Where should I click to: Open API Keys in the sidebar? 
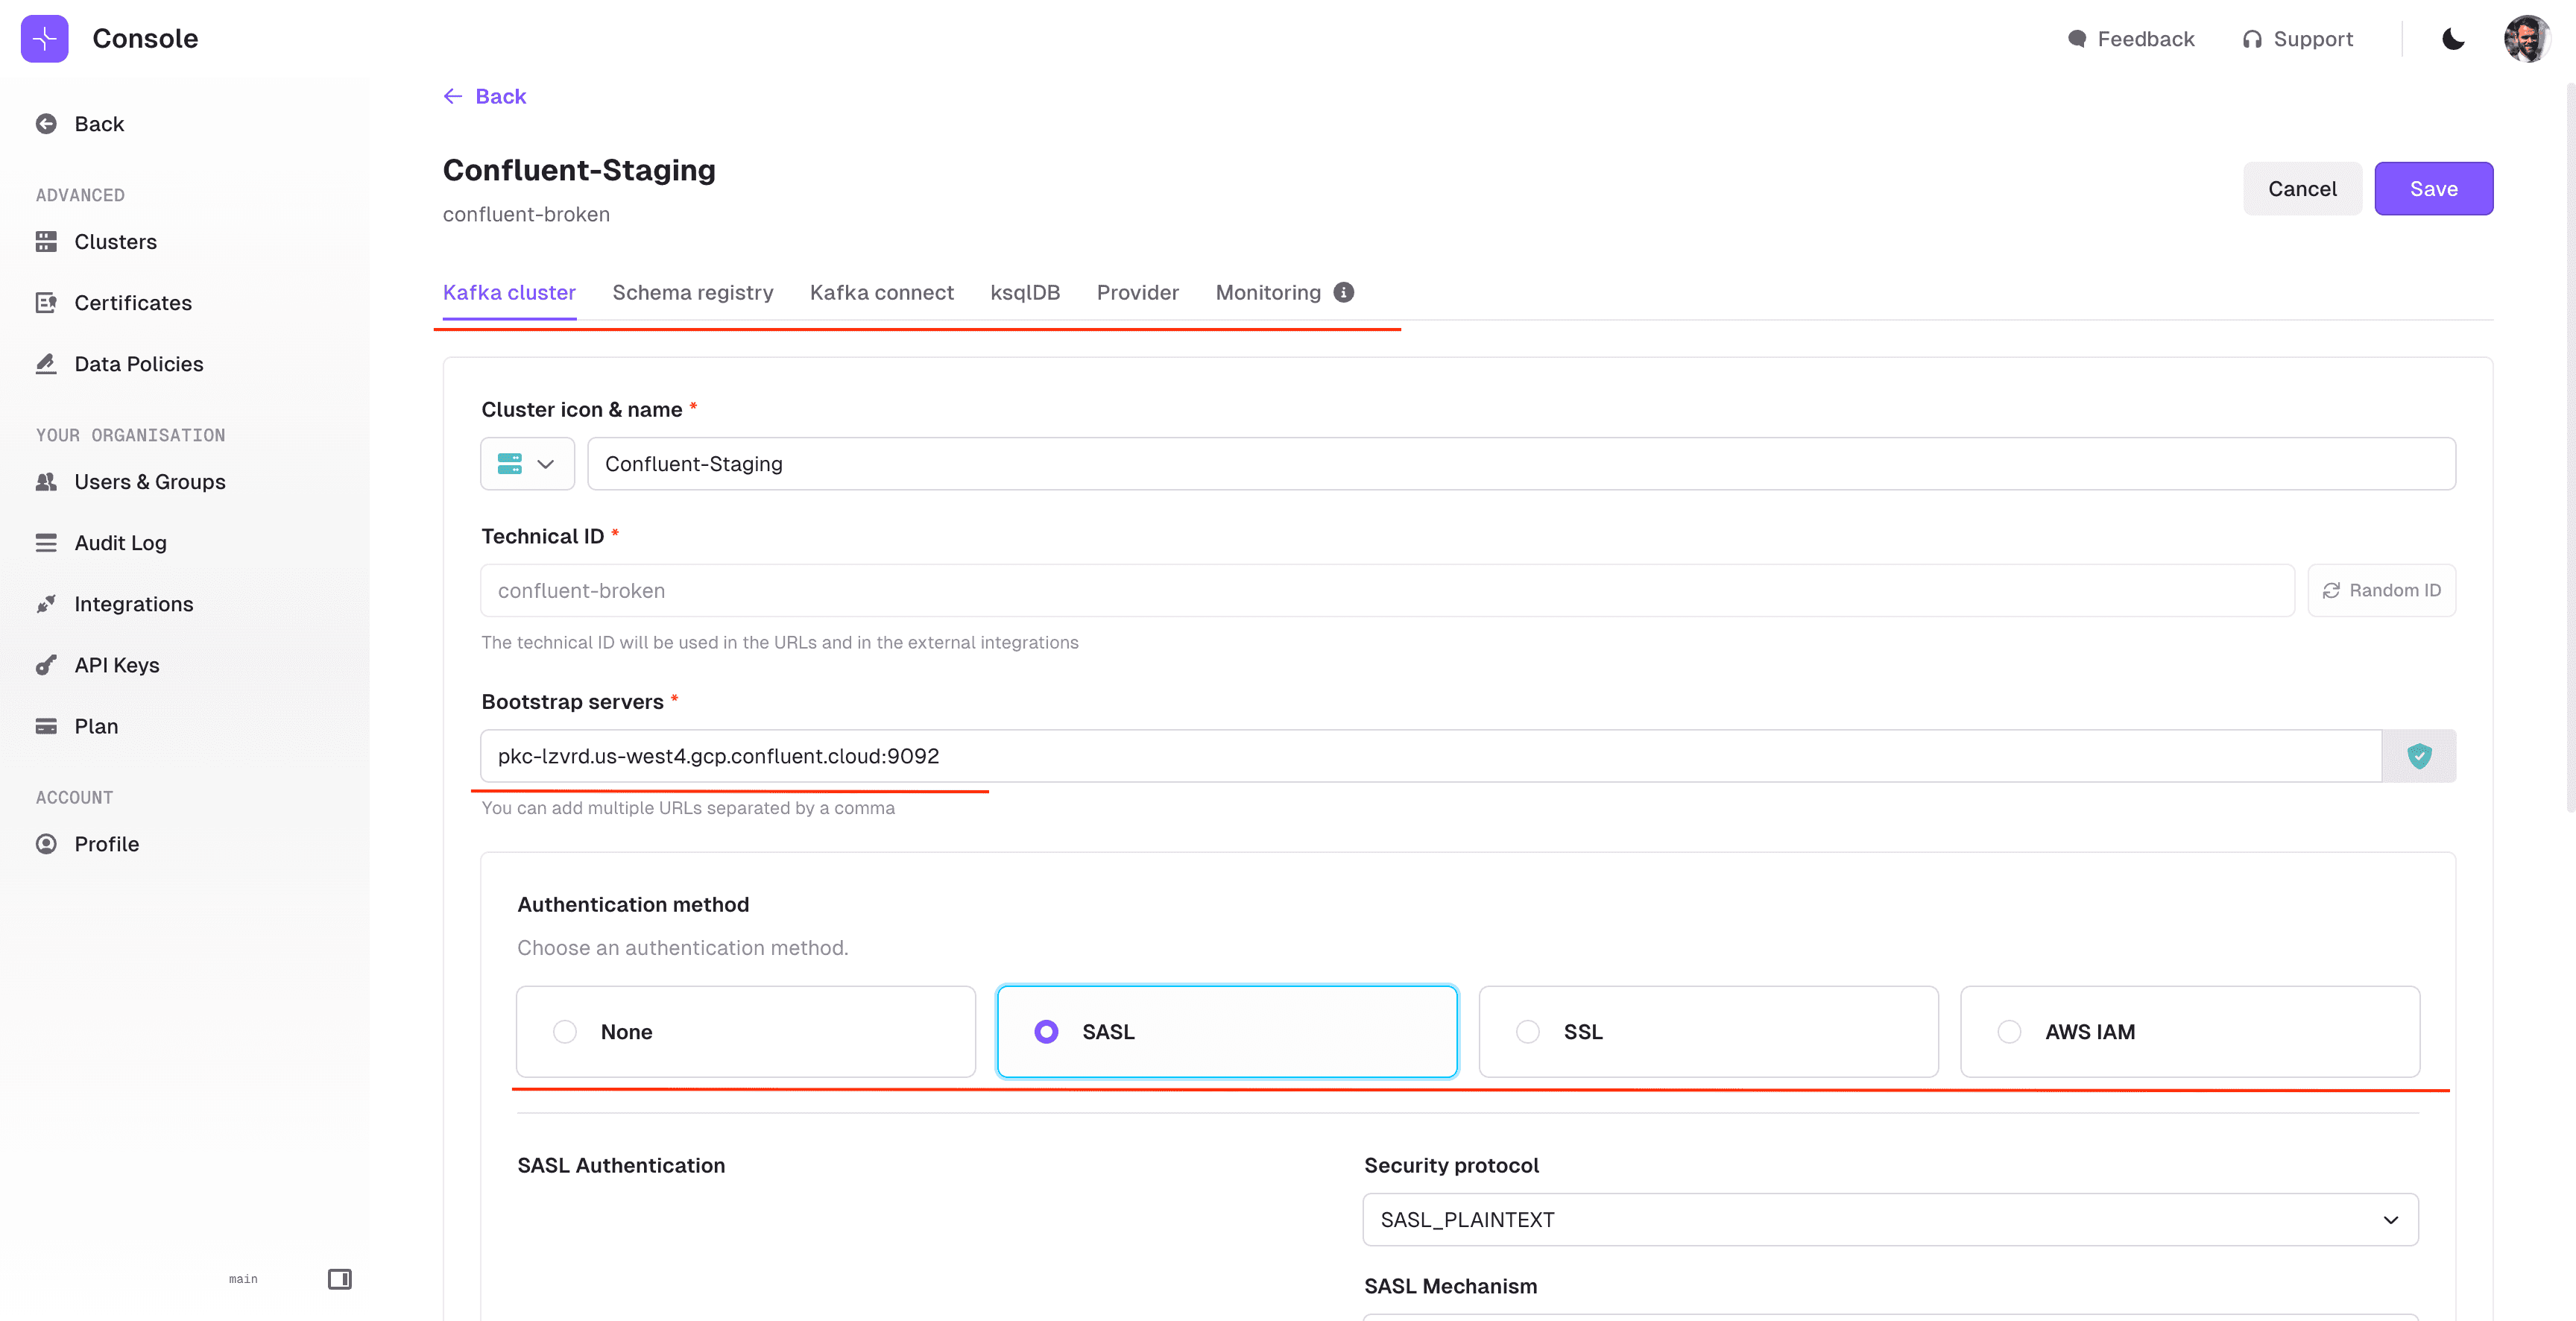[116, 665]
